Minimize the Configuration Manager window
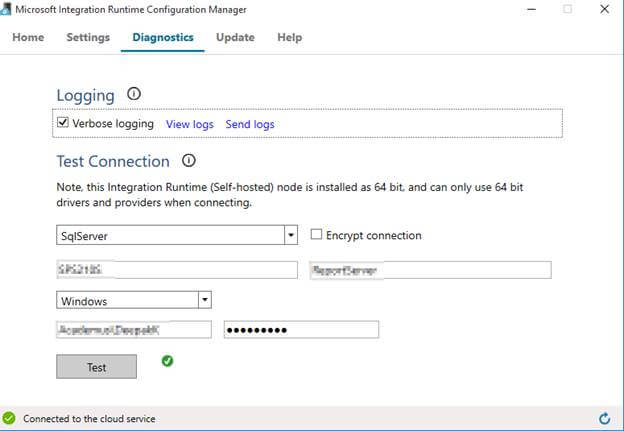624x431 pixels. tap(531, 10)
